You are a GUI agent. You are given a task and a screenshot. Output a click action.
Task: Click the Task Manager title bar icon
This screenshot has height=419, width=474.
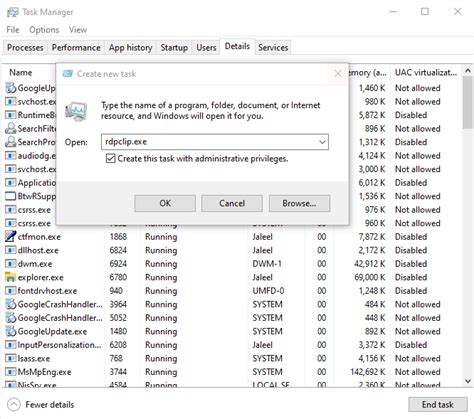13,12
